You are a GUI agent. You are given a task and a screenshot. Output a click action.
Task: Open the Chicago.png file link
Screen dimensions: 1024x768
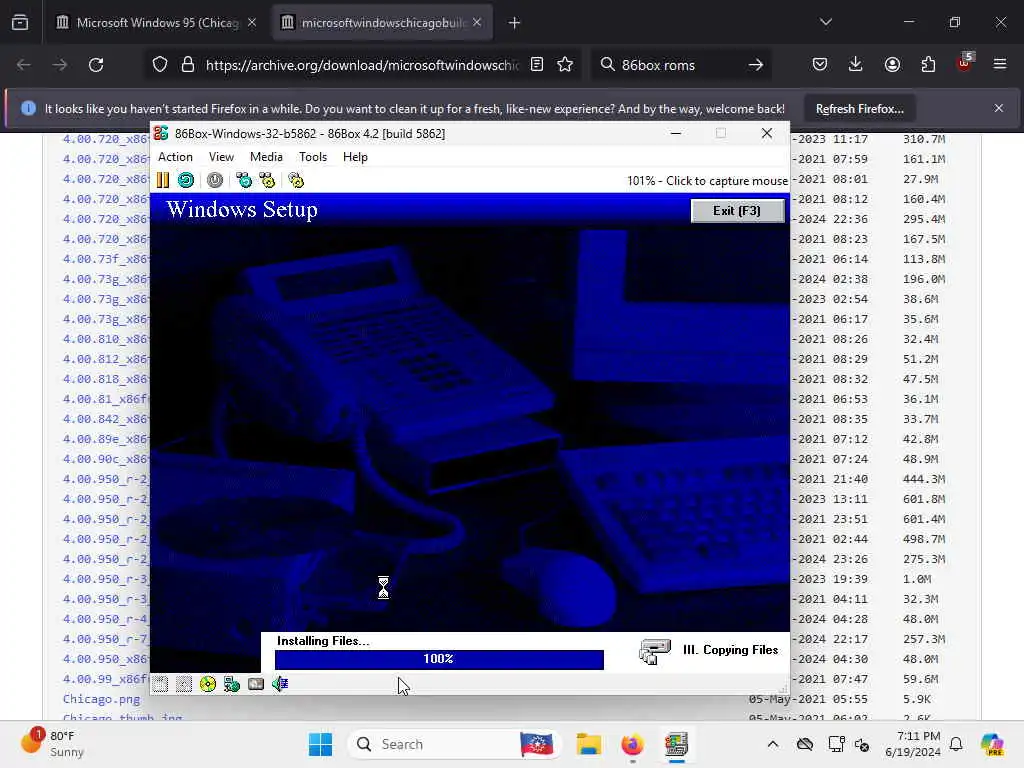101,699
